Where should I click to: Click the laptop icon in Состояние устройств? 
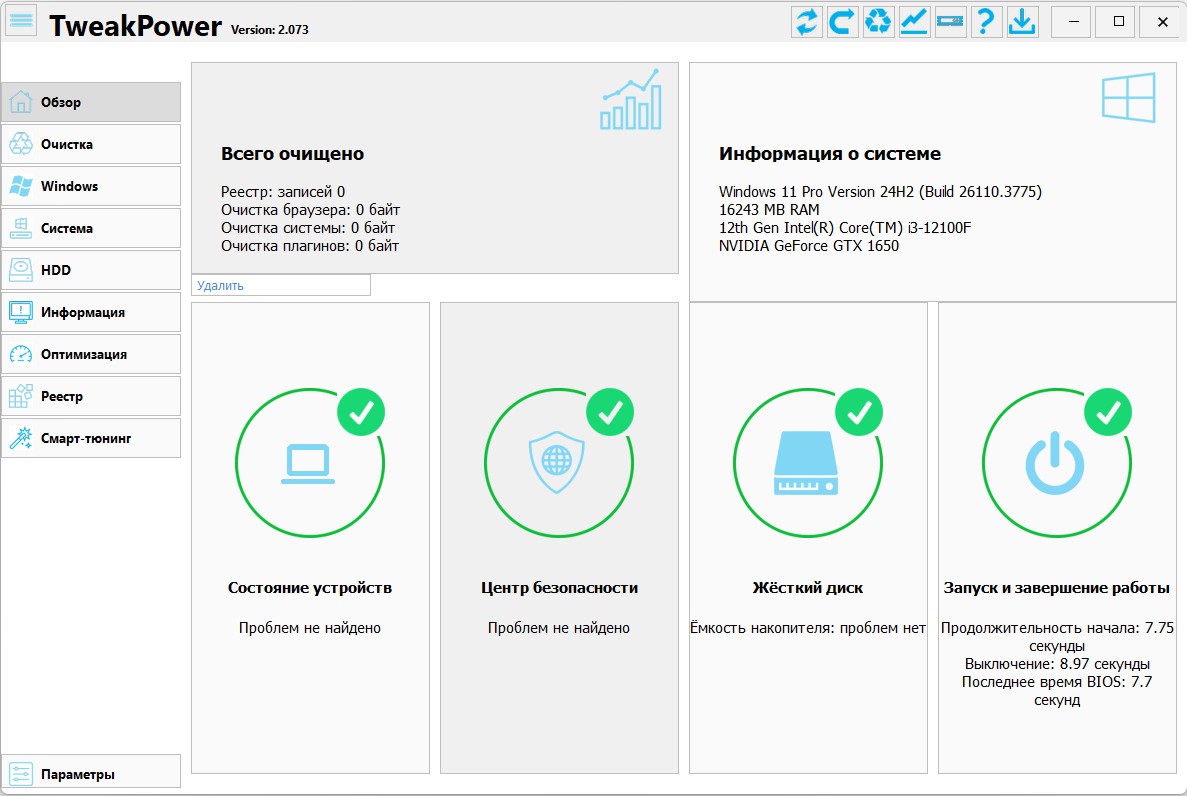pyautogui.click(x=308, y=464)
